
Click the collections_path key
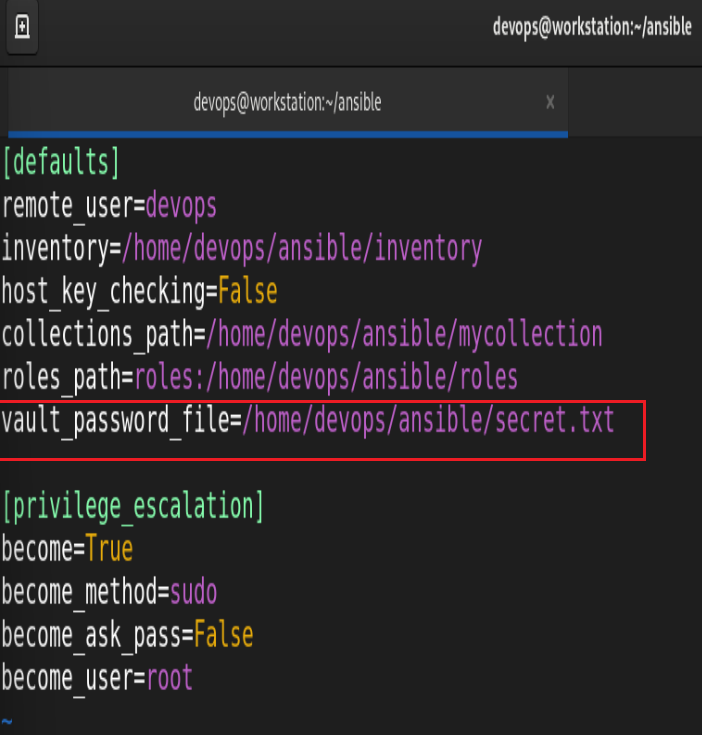(98, 335)
